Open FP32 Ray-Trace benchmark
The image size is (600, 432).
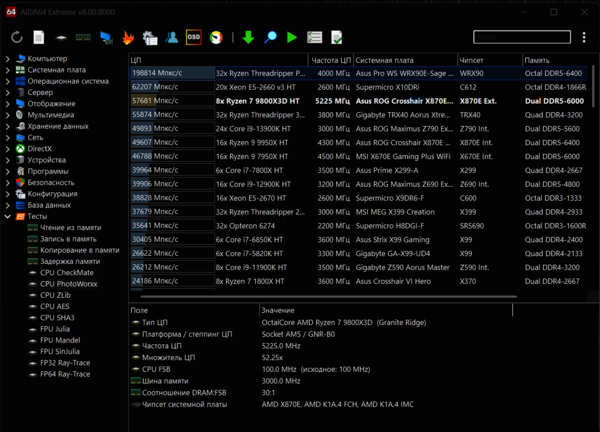[x=65, y=363]
